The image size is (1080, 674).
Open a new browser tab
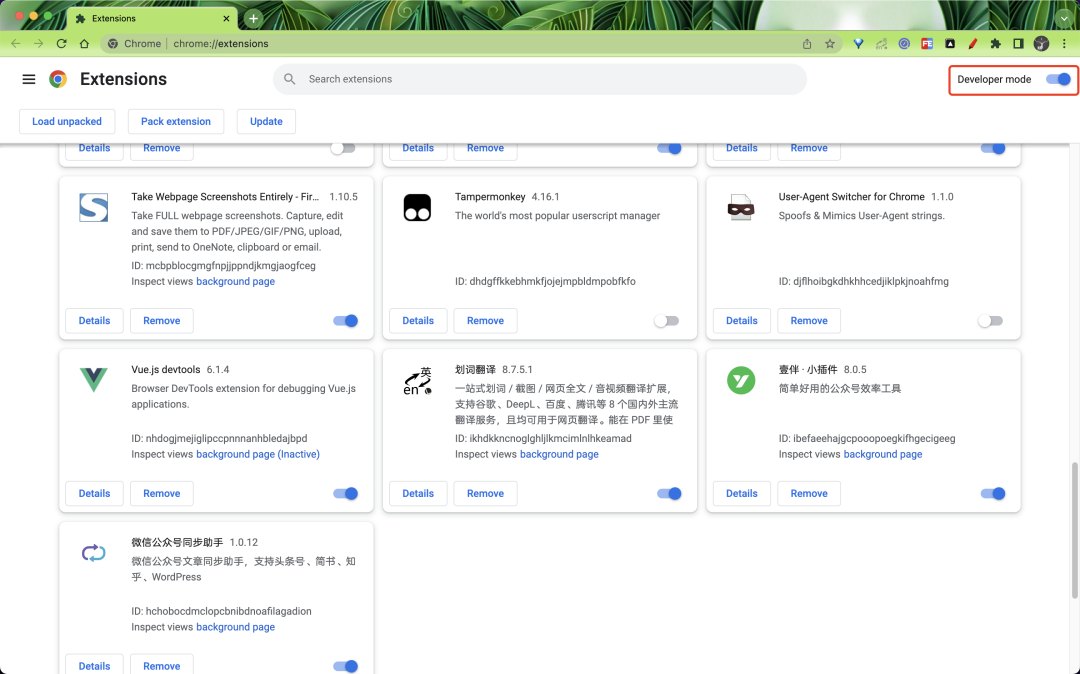(253, 17)
